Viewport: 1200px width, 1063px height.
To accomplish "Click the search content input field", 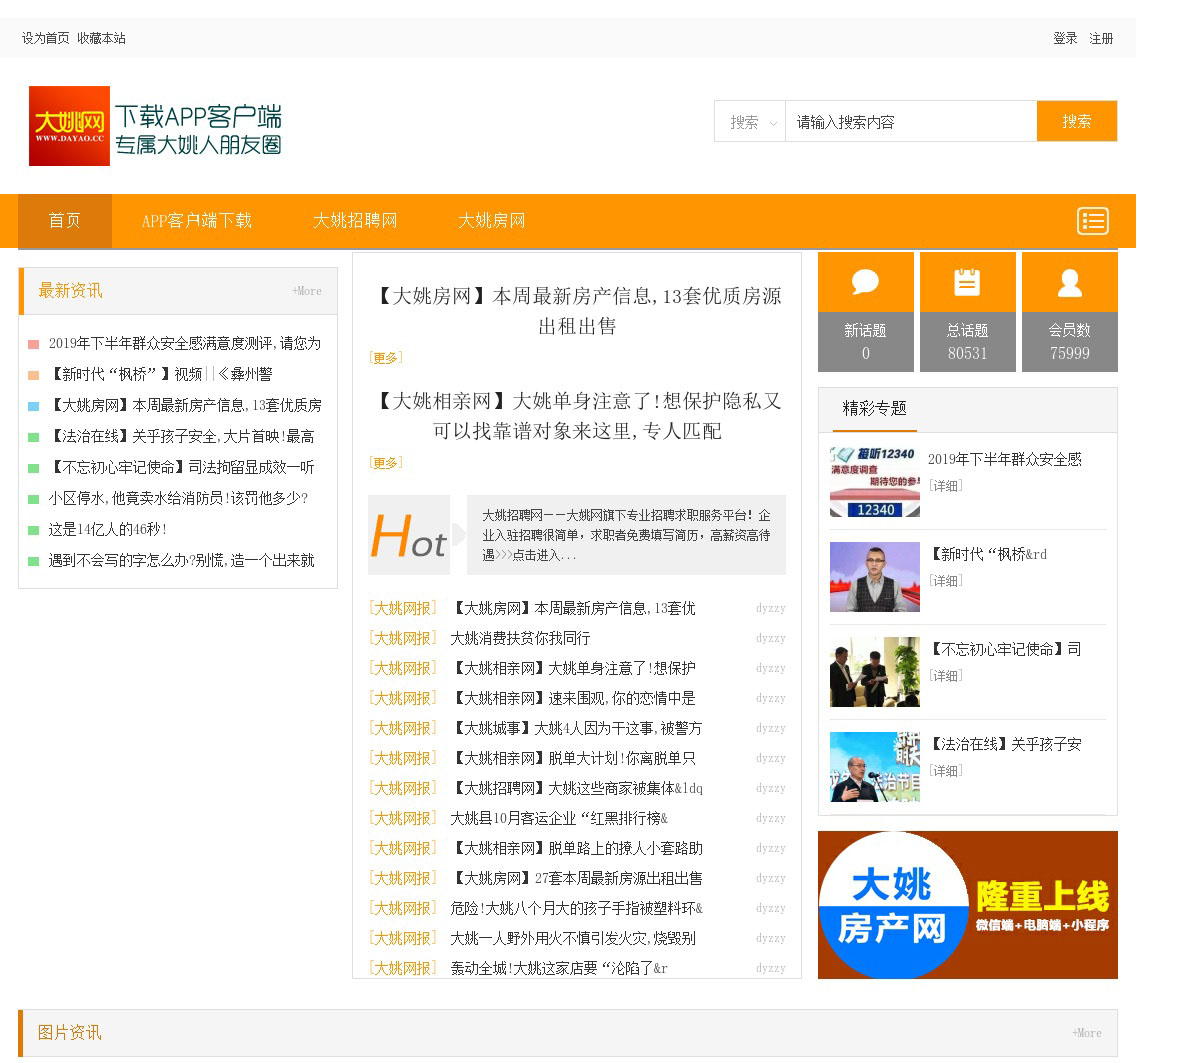I will click(910, 122).
